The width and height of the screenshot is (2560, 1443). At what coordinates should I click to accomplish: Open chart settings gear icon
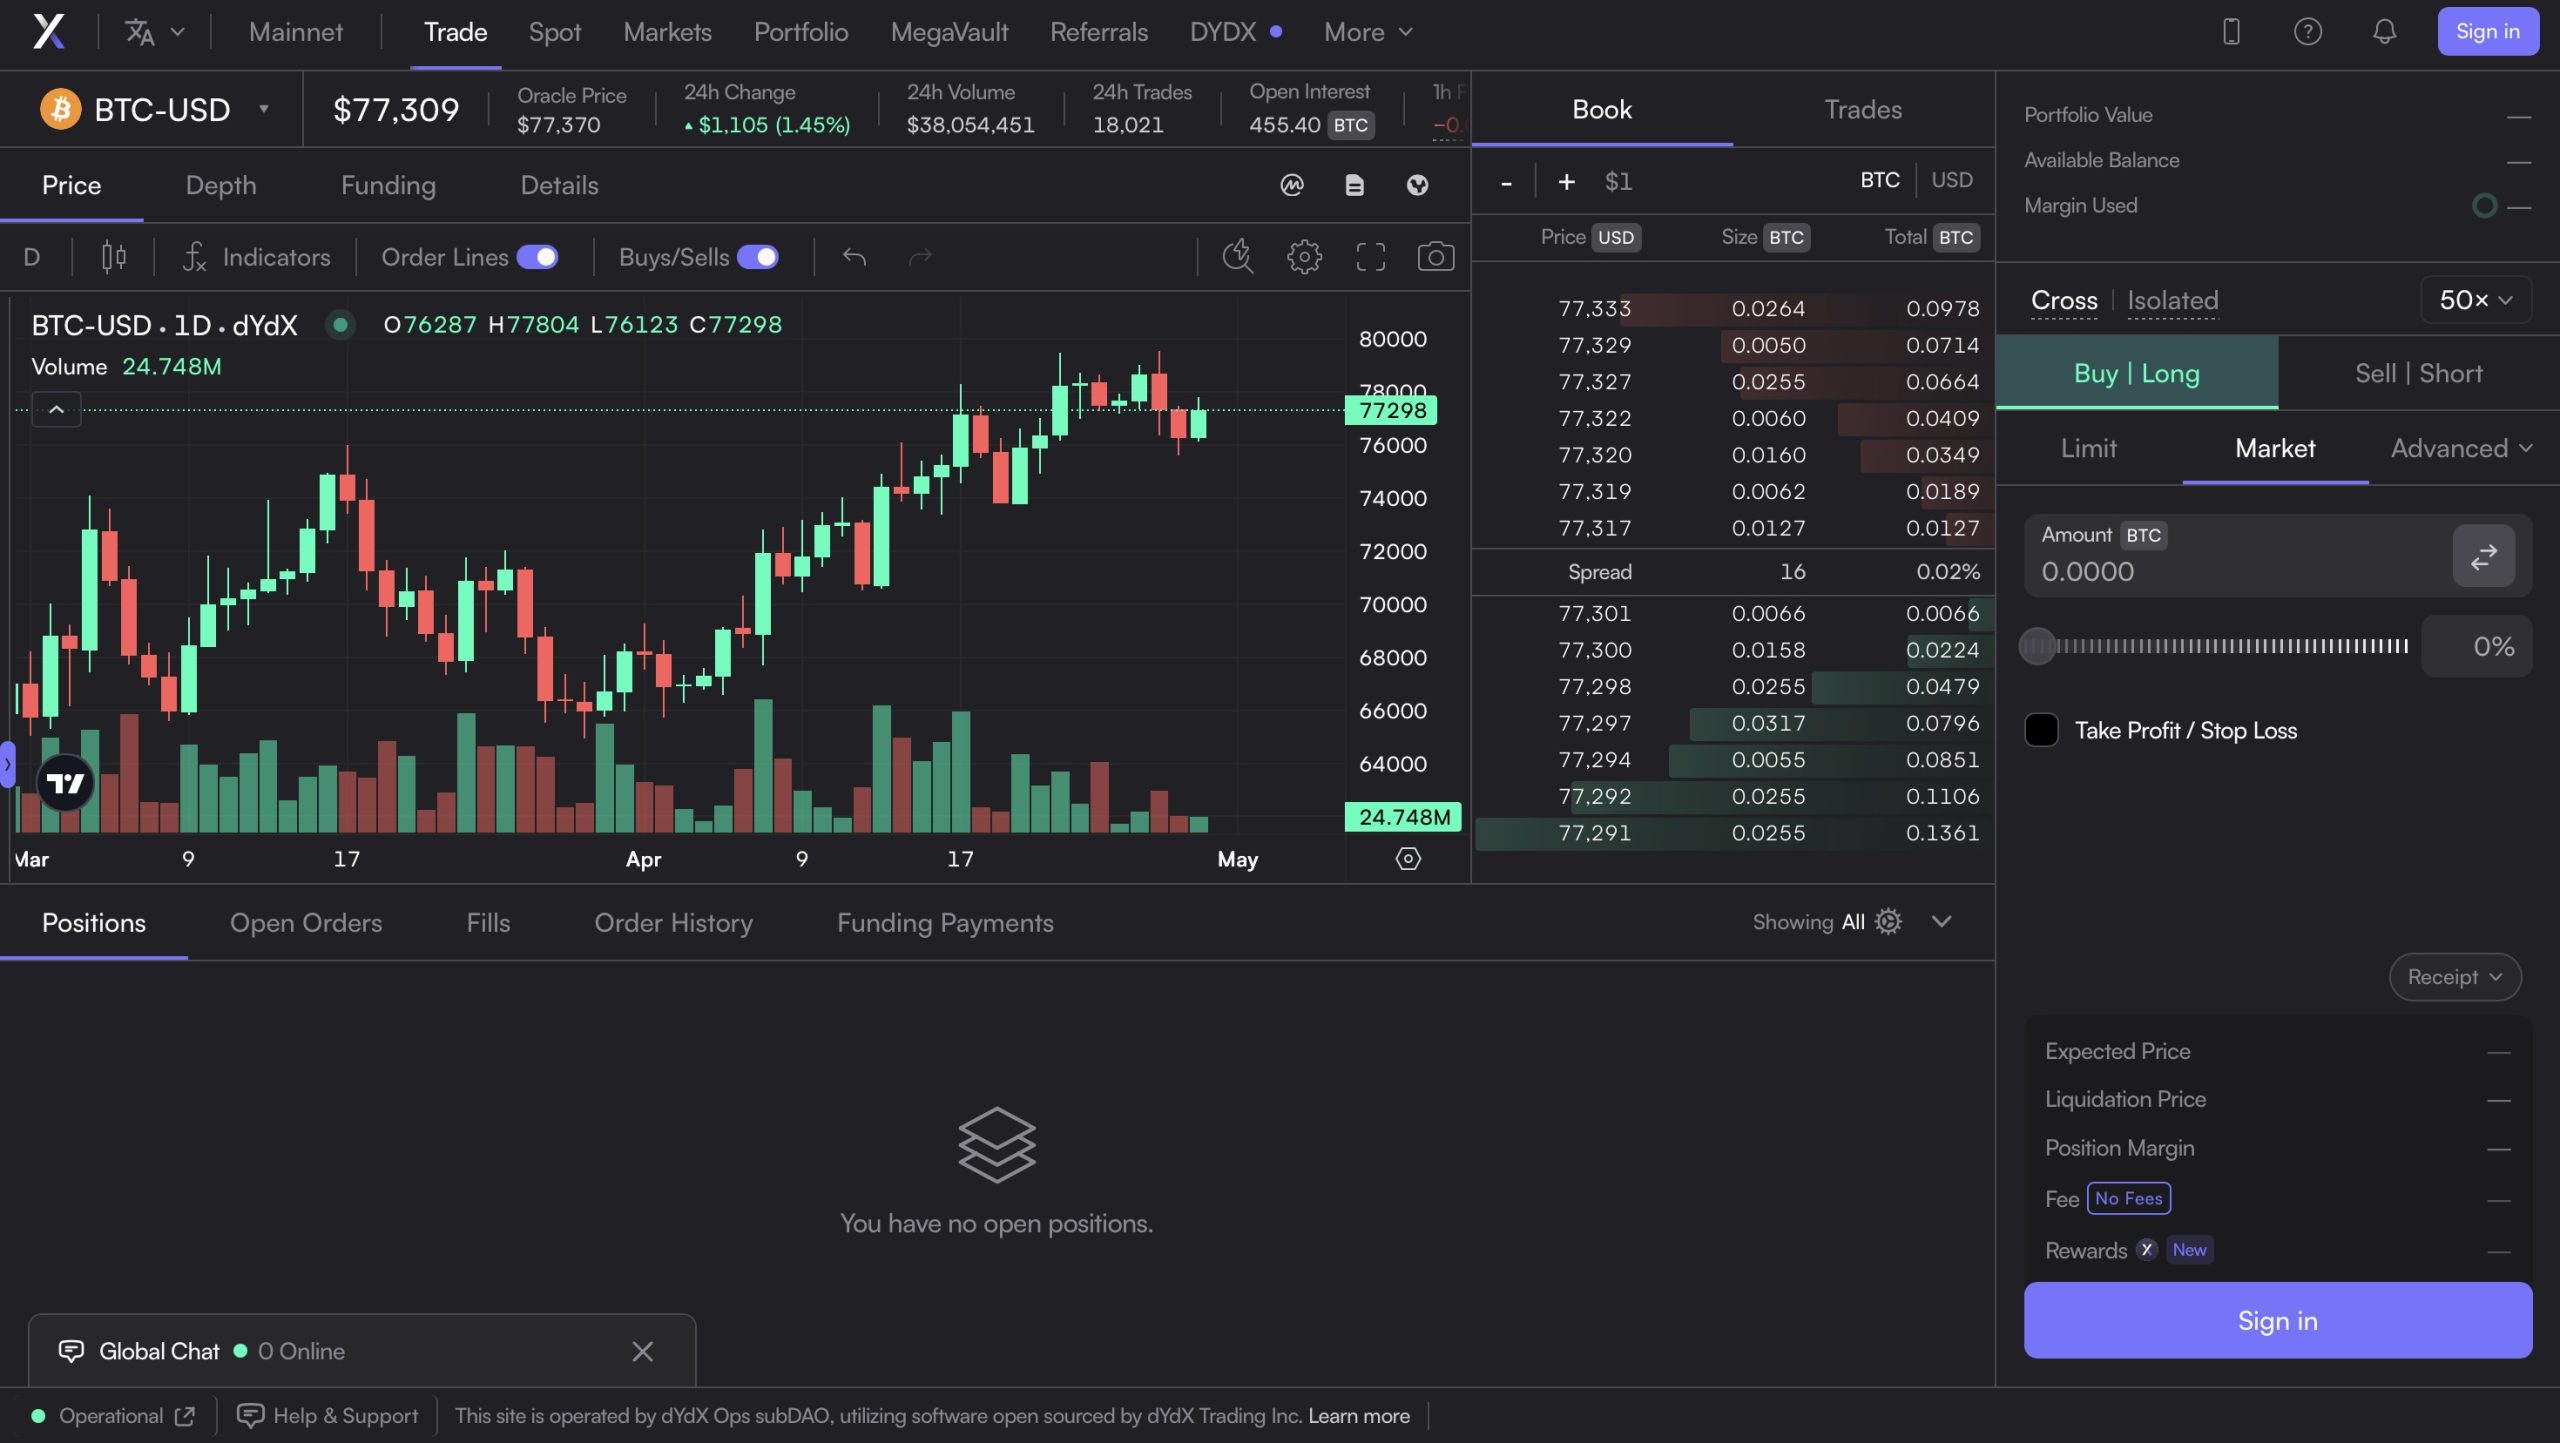1303,257
